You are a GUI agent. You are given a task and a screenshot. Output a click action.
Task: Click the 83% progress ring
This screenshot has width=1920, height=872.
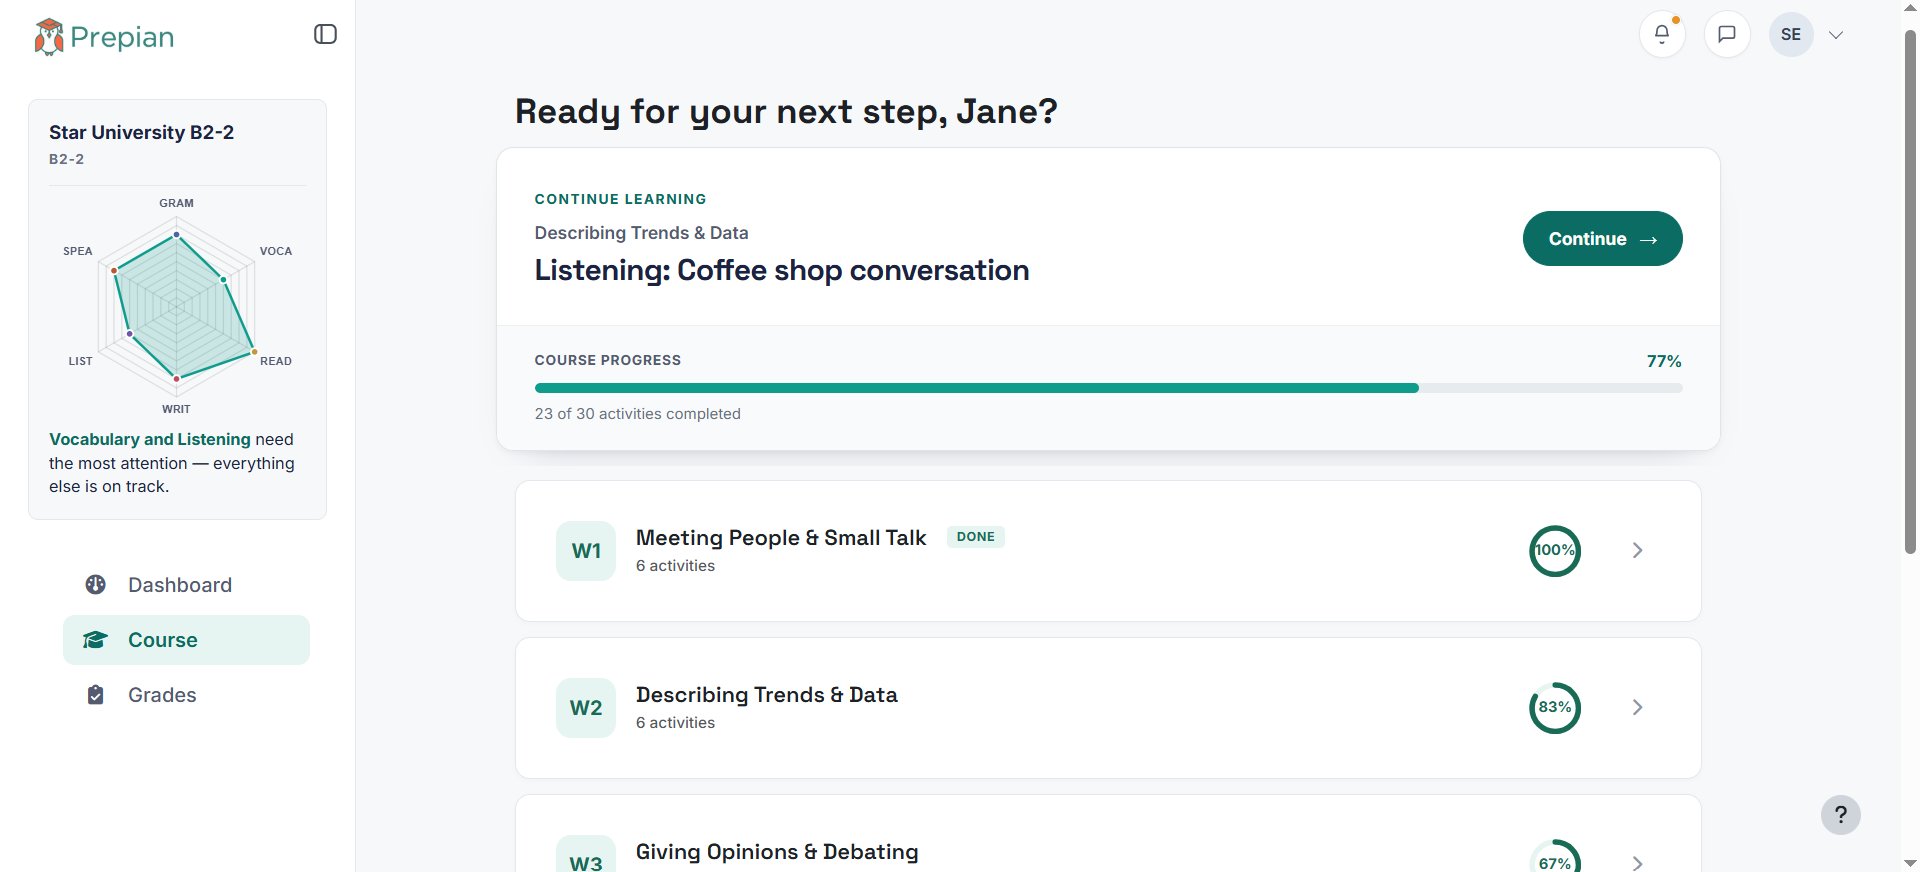click(x=1555, y=707)
